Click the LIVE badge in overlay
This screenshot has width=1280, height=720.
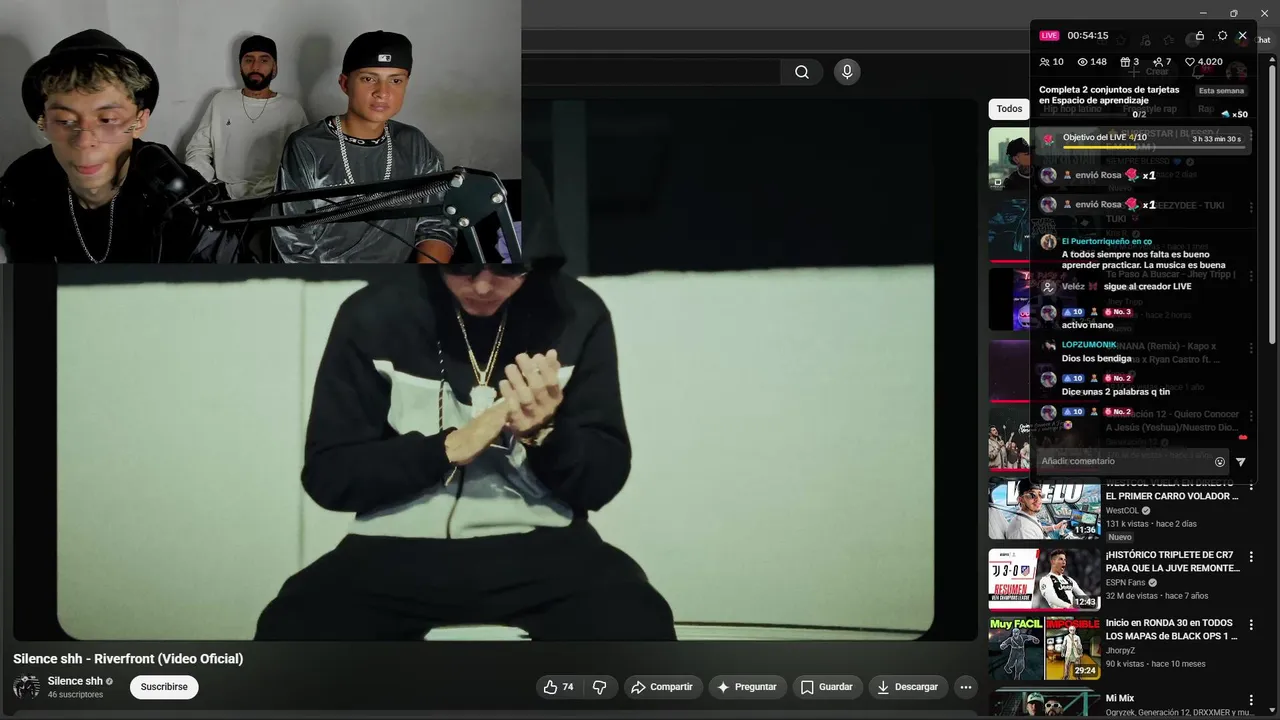[x=1049, y=35]
